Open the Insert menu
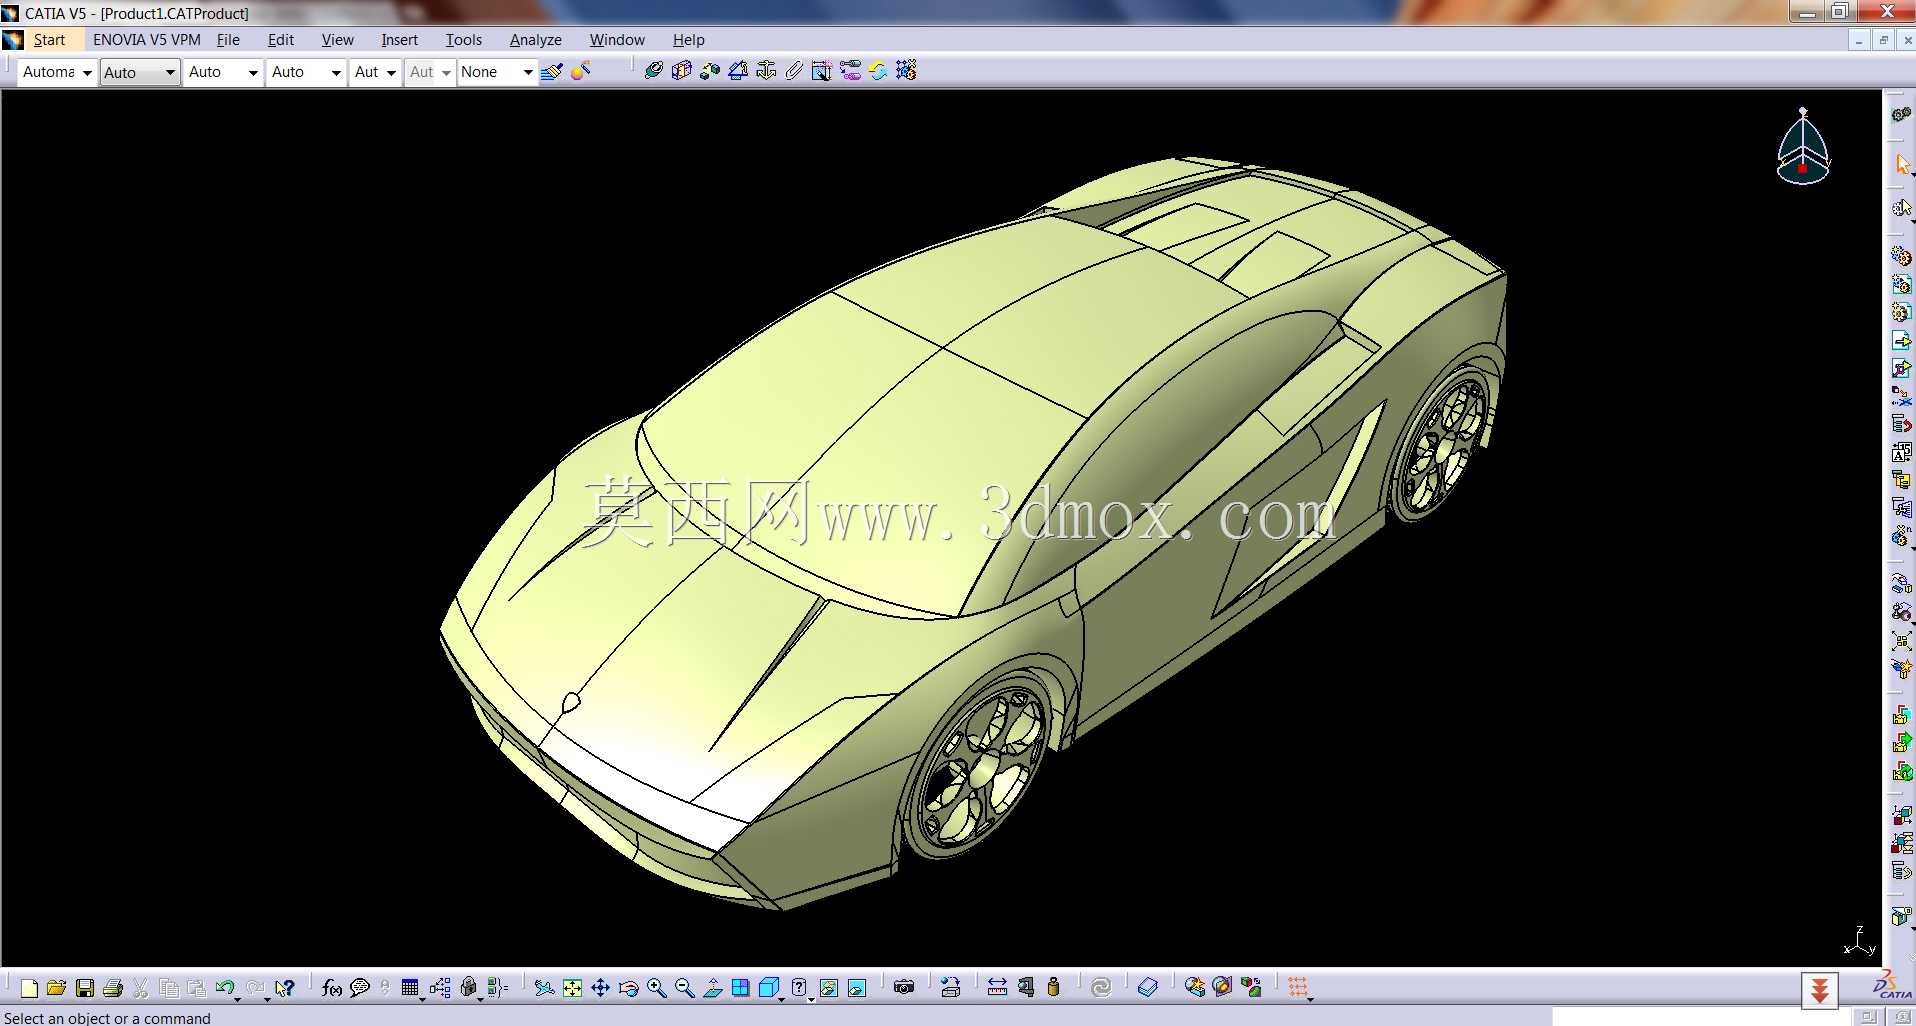This screenshot has height=1026, width=1916. [x=399, y=40]
